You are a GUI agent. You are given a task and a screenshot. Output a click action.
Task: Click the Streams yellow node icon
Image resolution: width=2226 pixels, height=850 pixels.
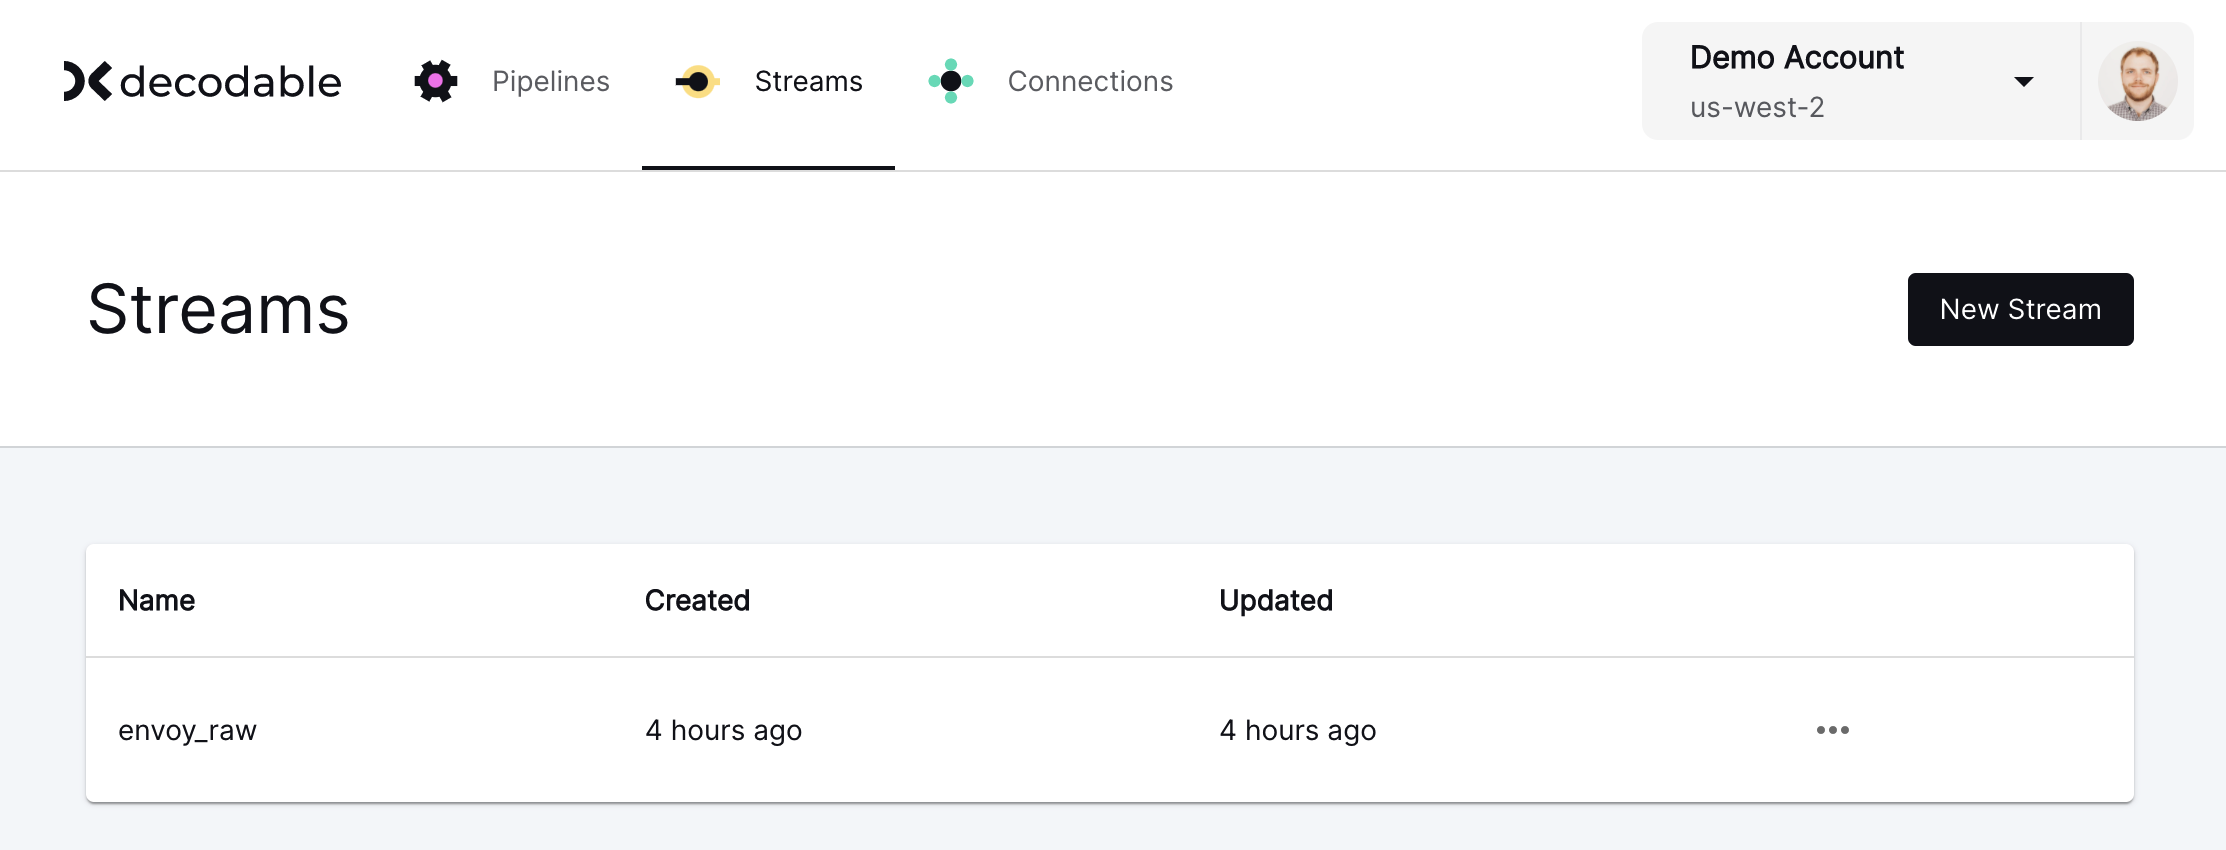pos(698,81)
